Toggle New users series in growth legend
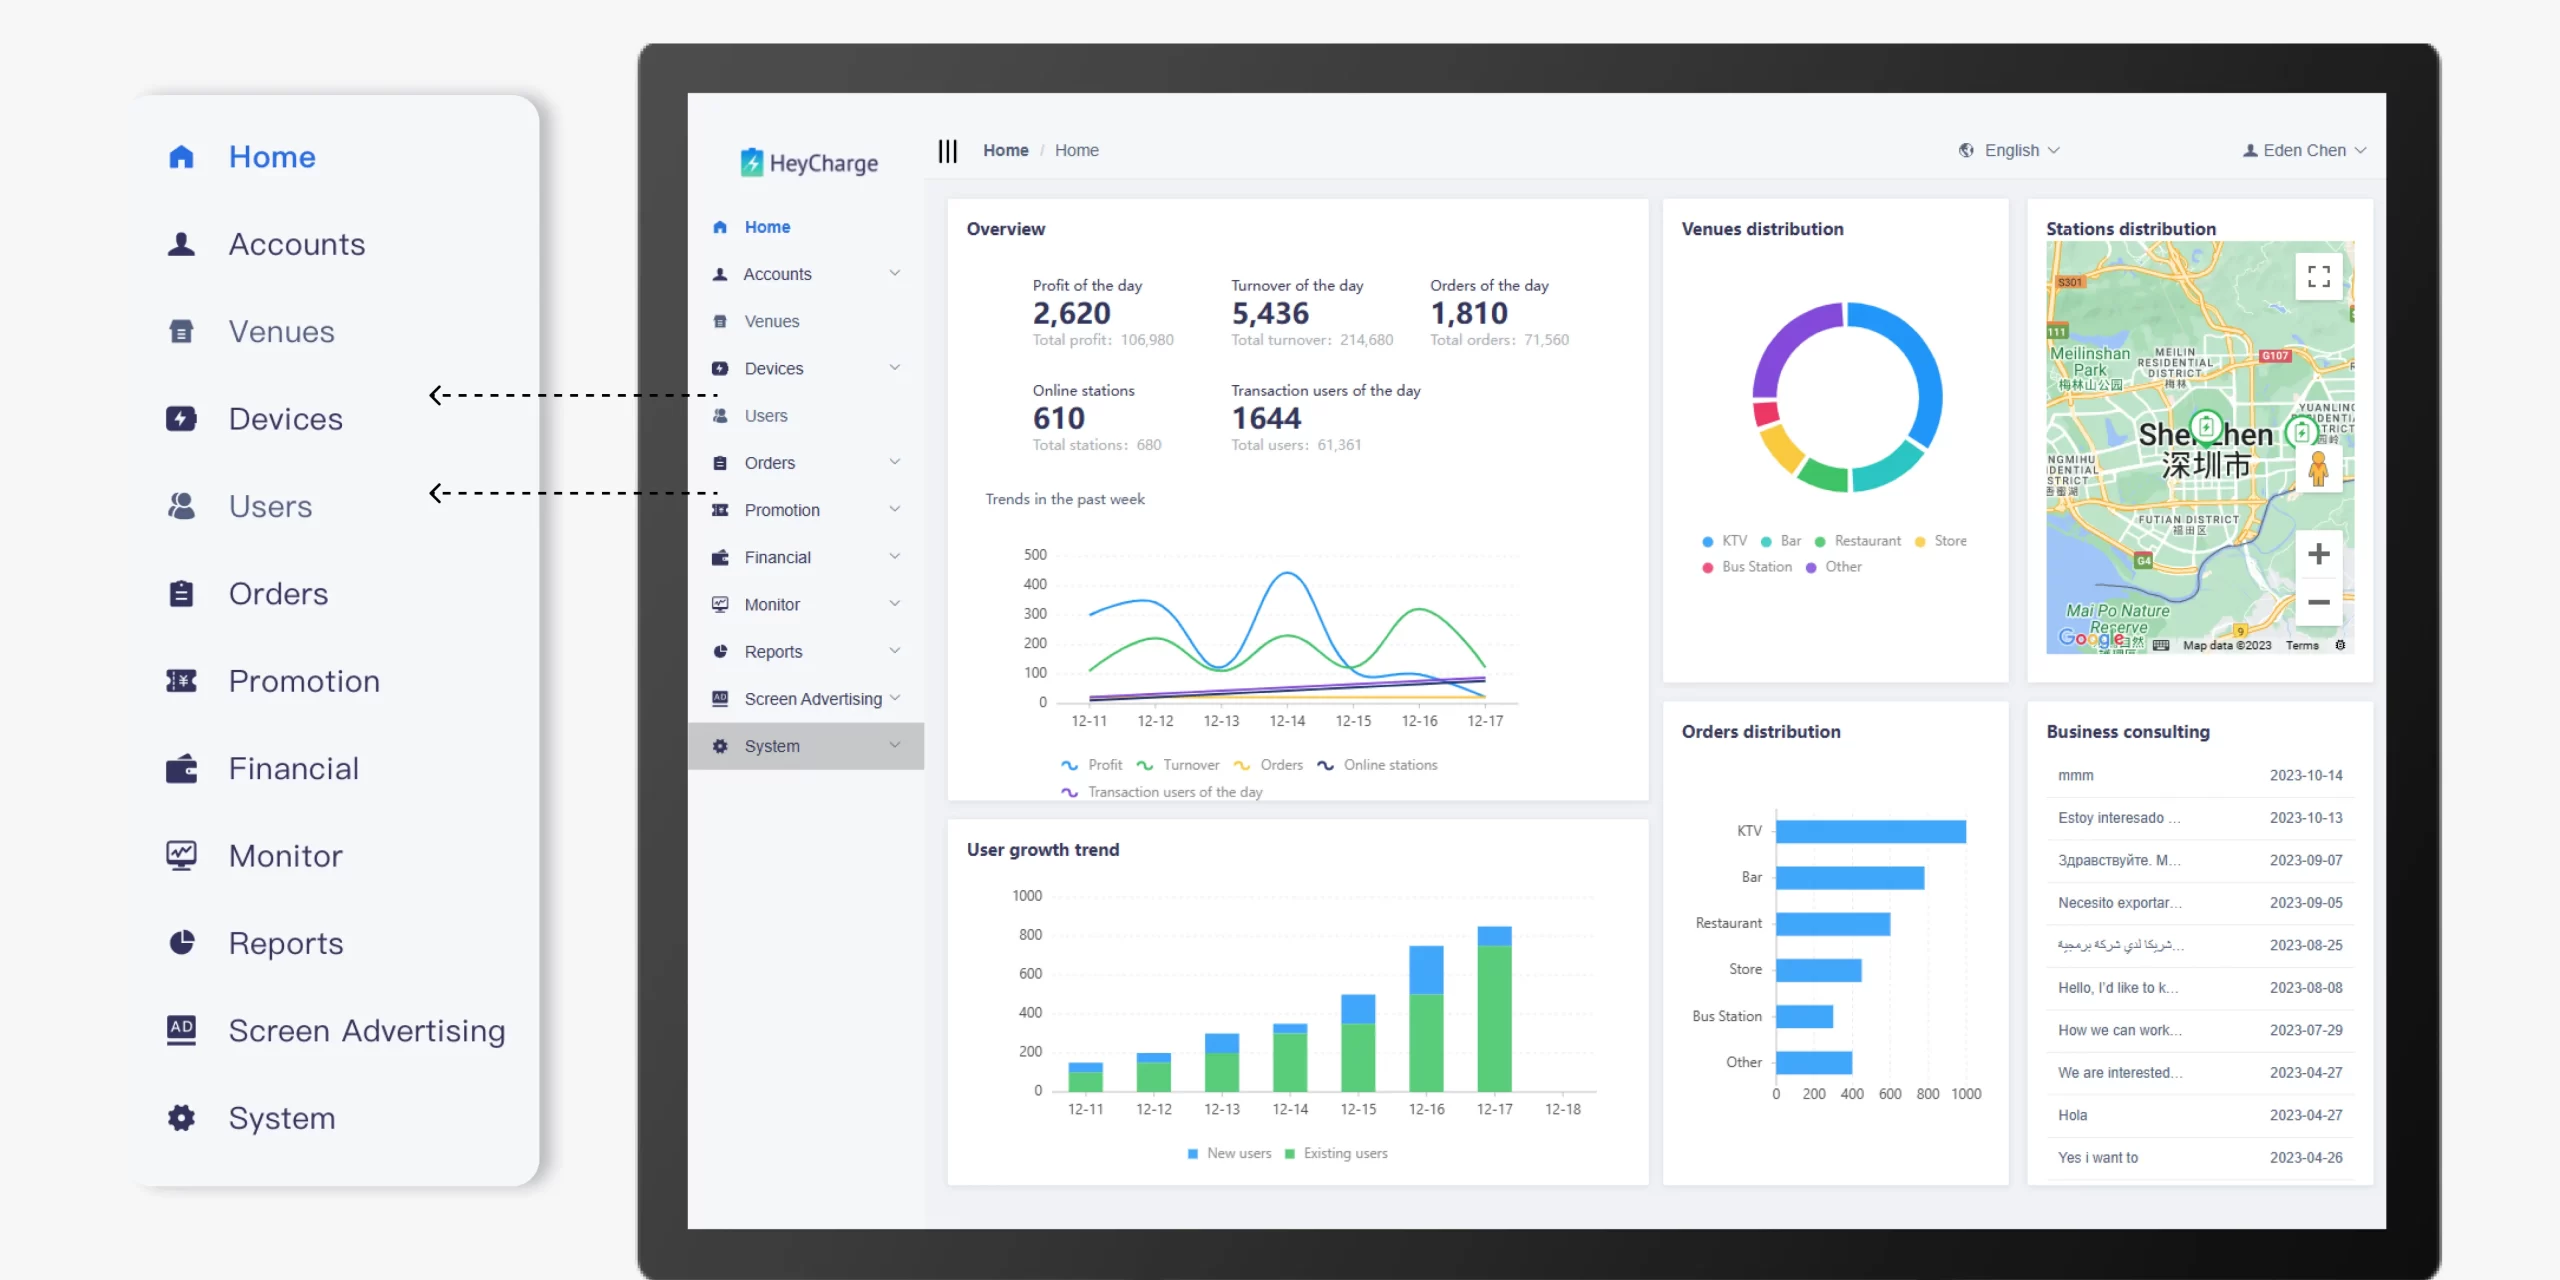 coord(1229,1153)
